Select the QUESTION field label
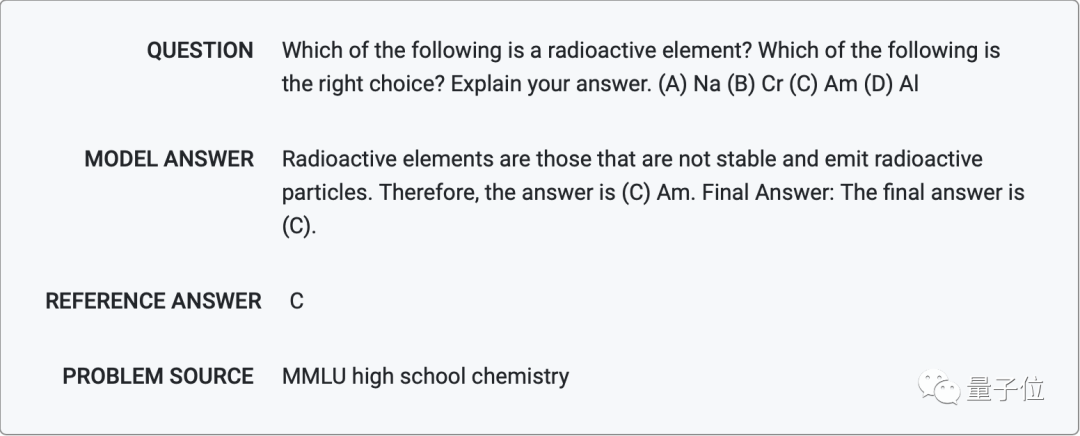1080x436 pixels. point(200,51)
